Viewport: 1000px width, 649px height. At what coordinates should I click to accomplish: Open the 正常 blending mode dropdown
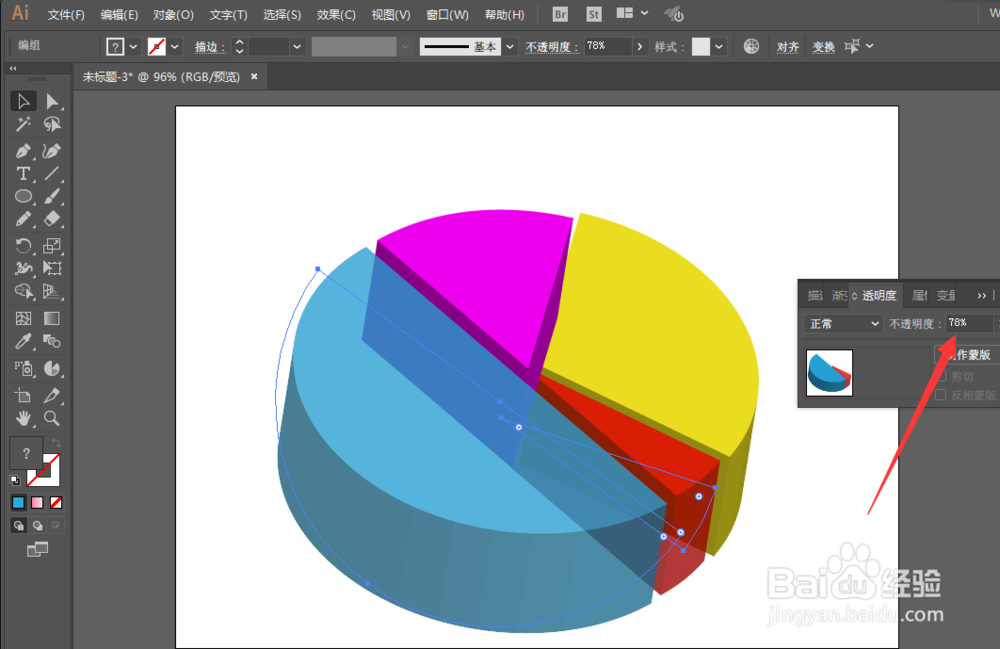(842, 324)
